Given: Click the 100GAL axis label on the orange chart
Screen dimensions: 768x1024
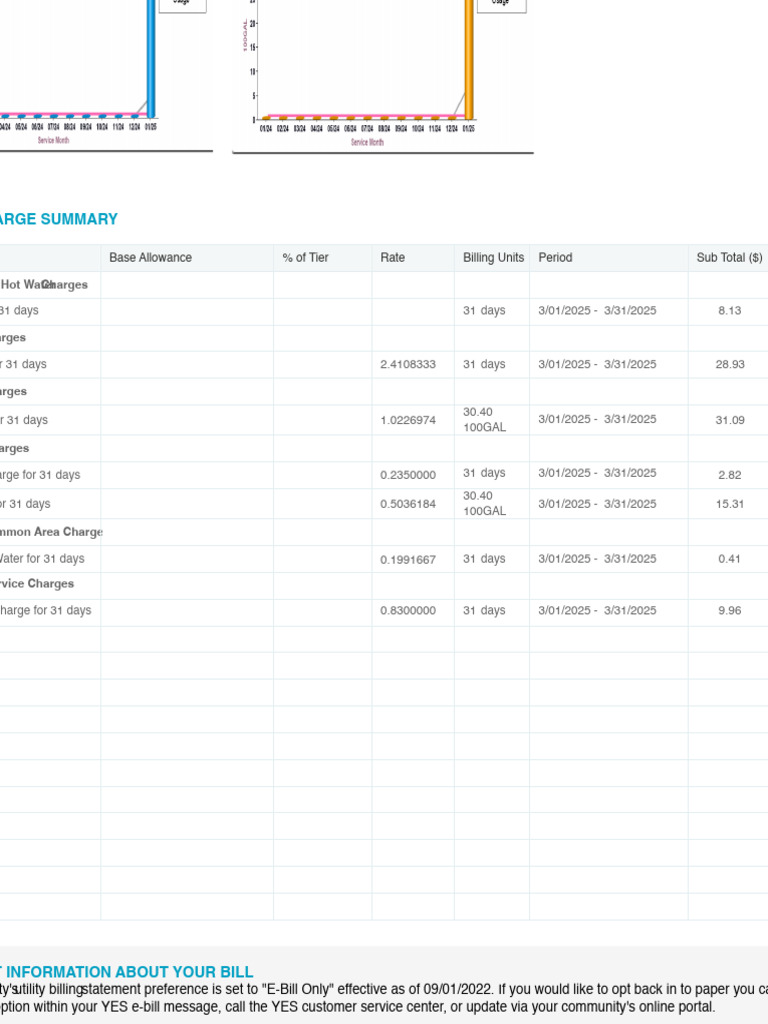Looking at the screenshot, I should point(246,35).
